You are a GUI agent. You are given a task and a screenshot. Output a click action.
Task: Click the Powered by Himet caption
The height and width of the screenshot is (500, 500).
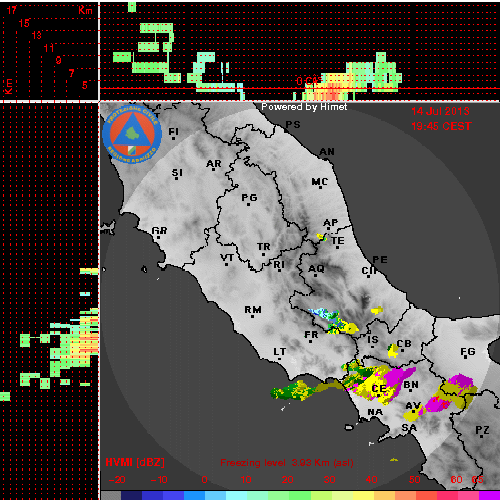[304, 107]
